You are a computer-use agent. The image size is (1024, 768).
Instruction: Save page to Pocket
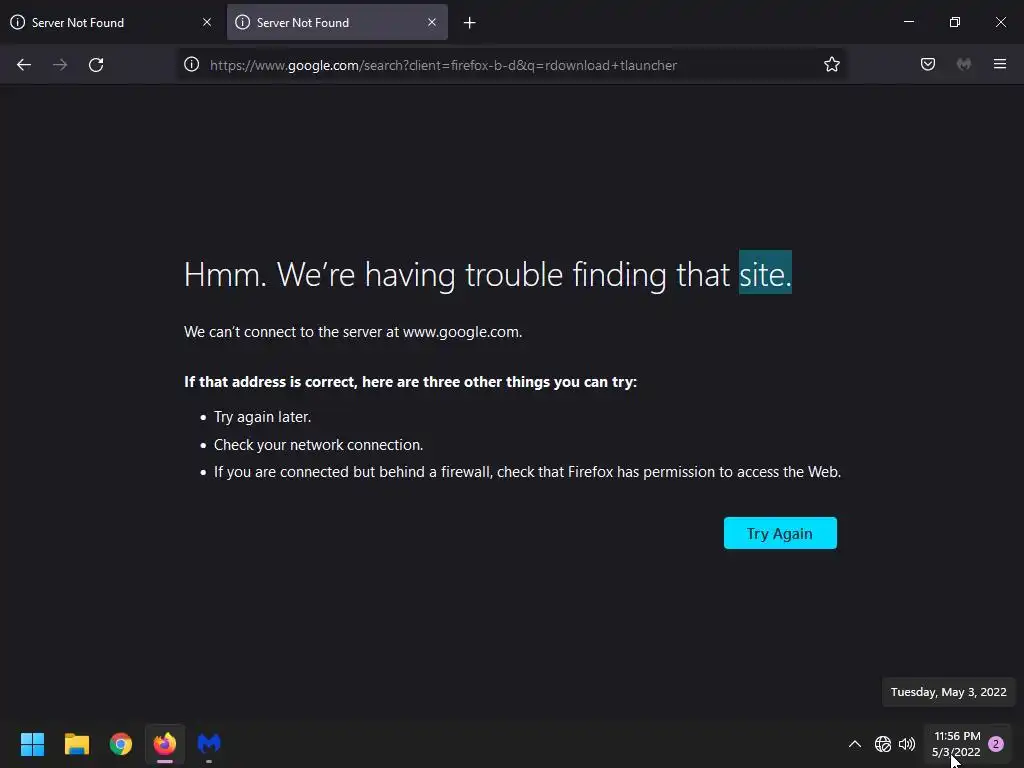927,64
